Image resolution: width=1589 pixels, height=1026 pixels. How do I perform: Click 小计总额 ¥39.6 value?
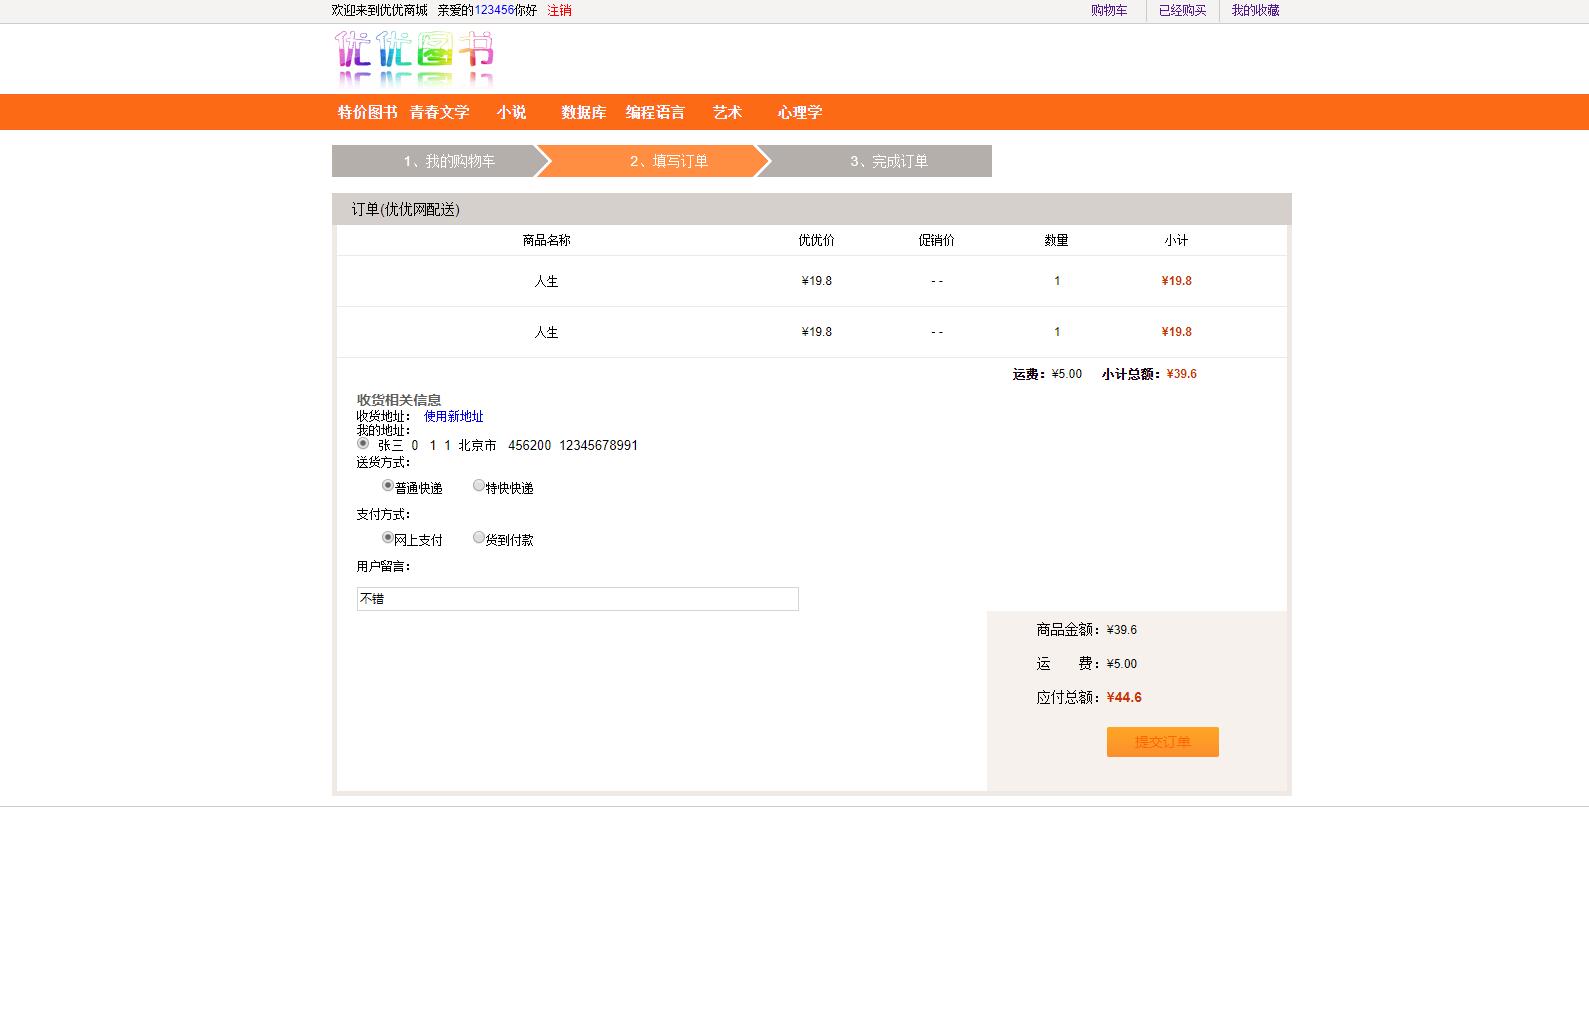1181,374
